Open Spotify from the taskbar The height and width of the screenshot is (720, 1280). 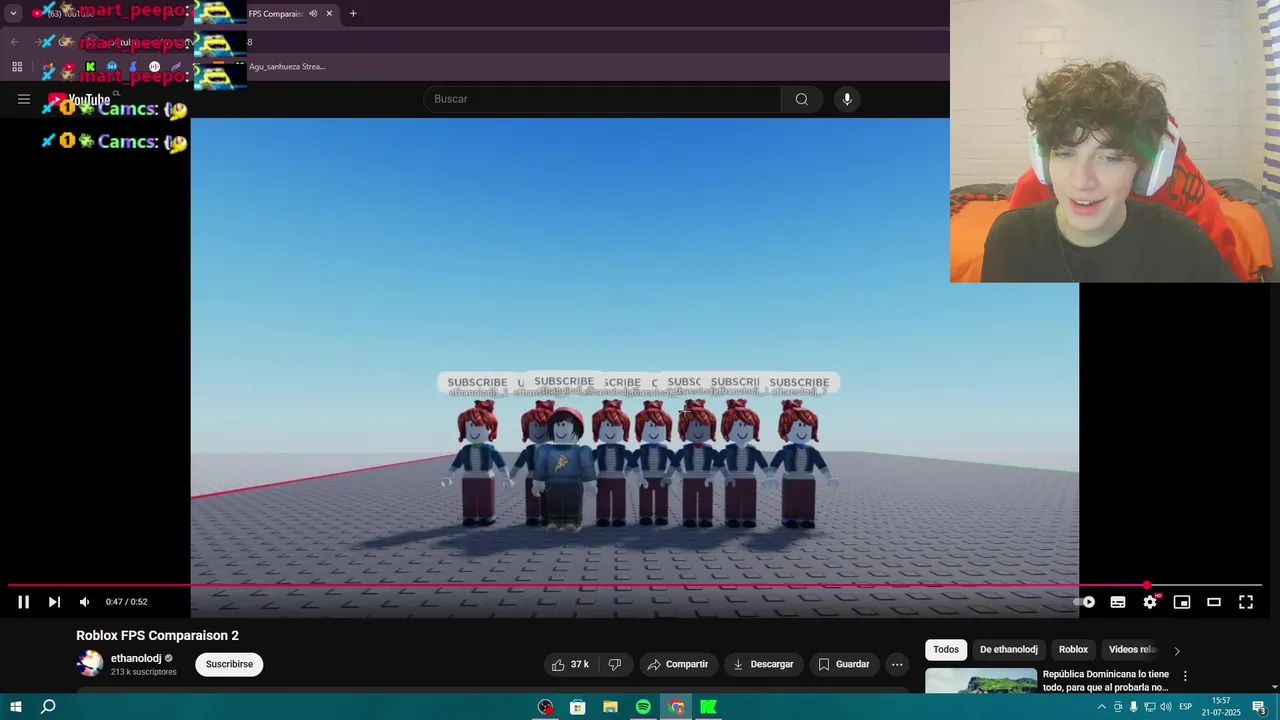tap(643, 707)
